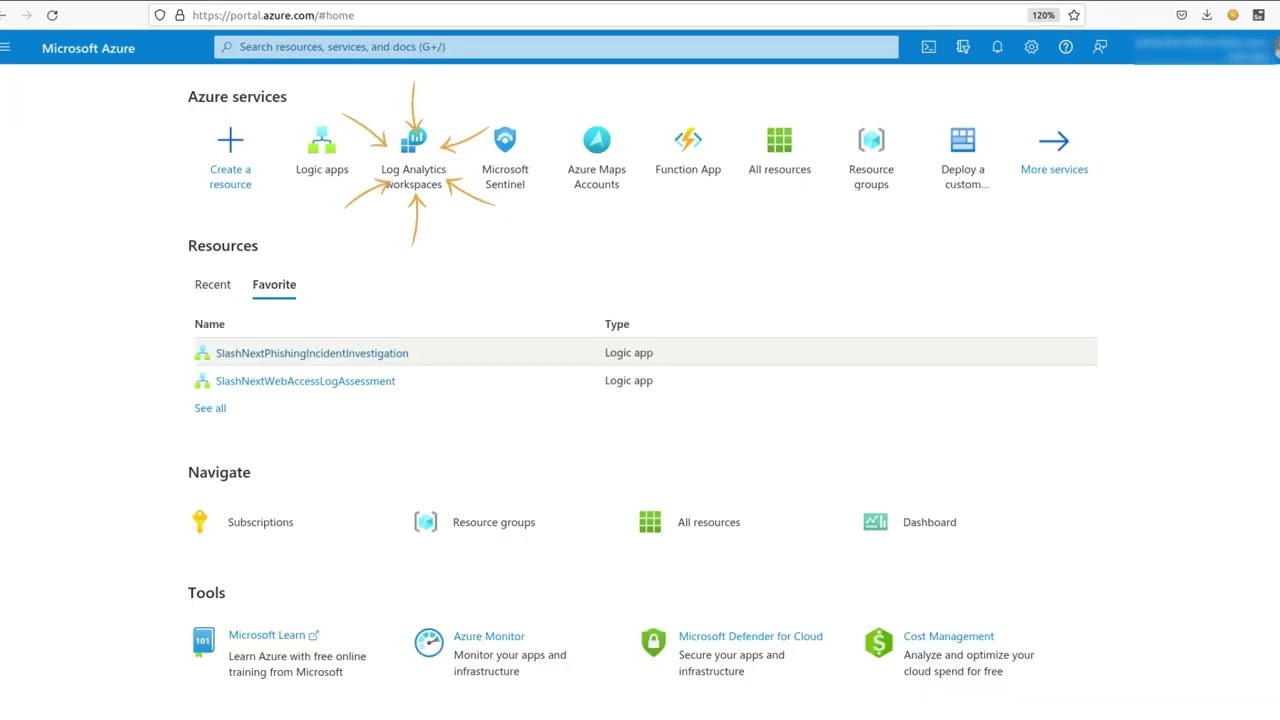1280x720 pixels.
Task: Open the Help question mark icon
Action: coord(1066,47)
